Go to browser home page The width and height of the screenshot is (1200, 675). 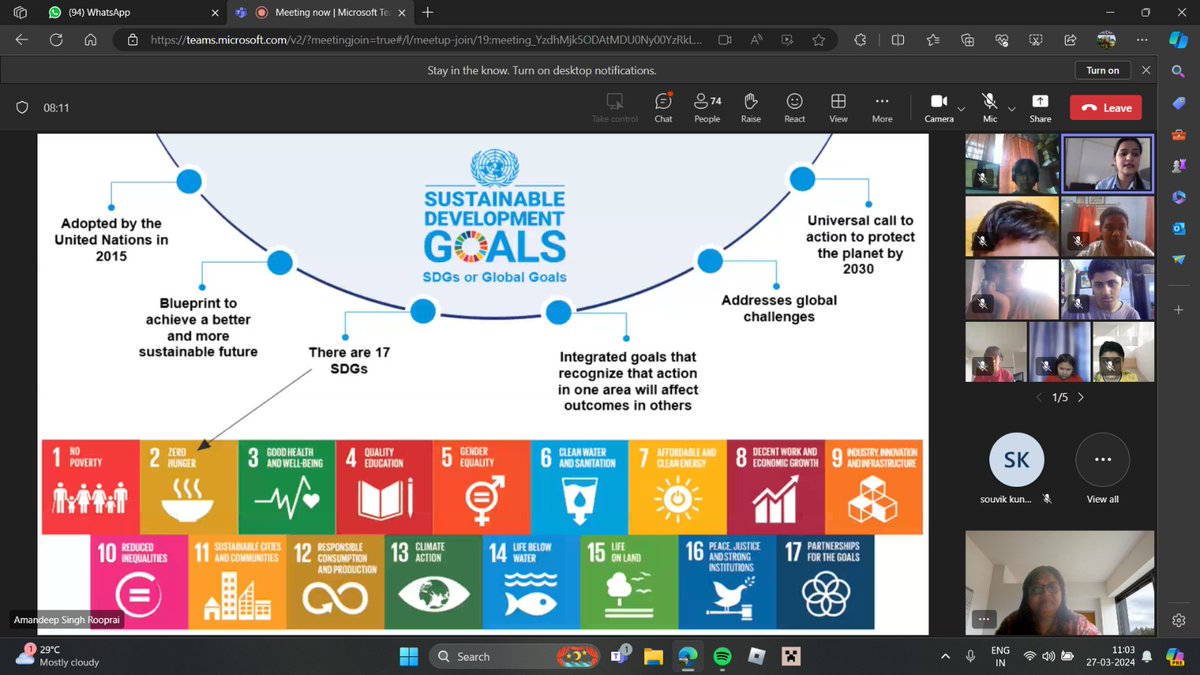pyautogui.click(x=90, y=40)
